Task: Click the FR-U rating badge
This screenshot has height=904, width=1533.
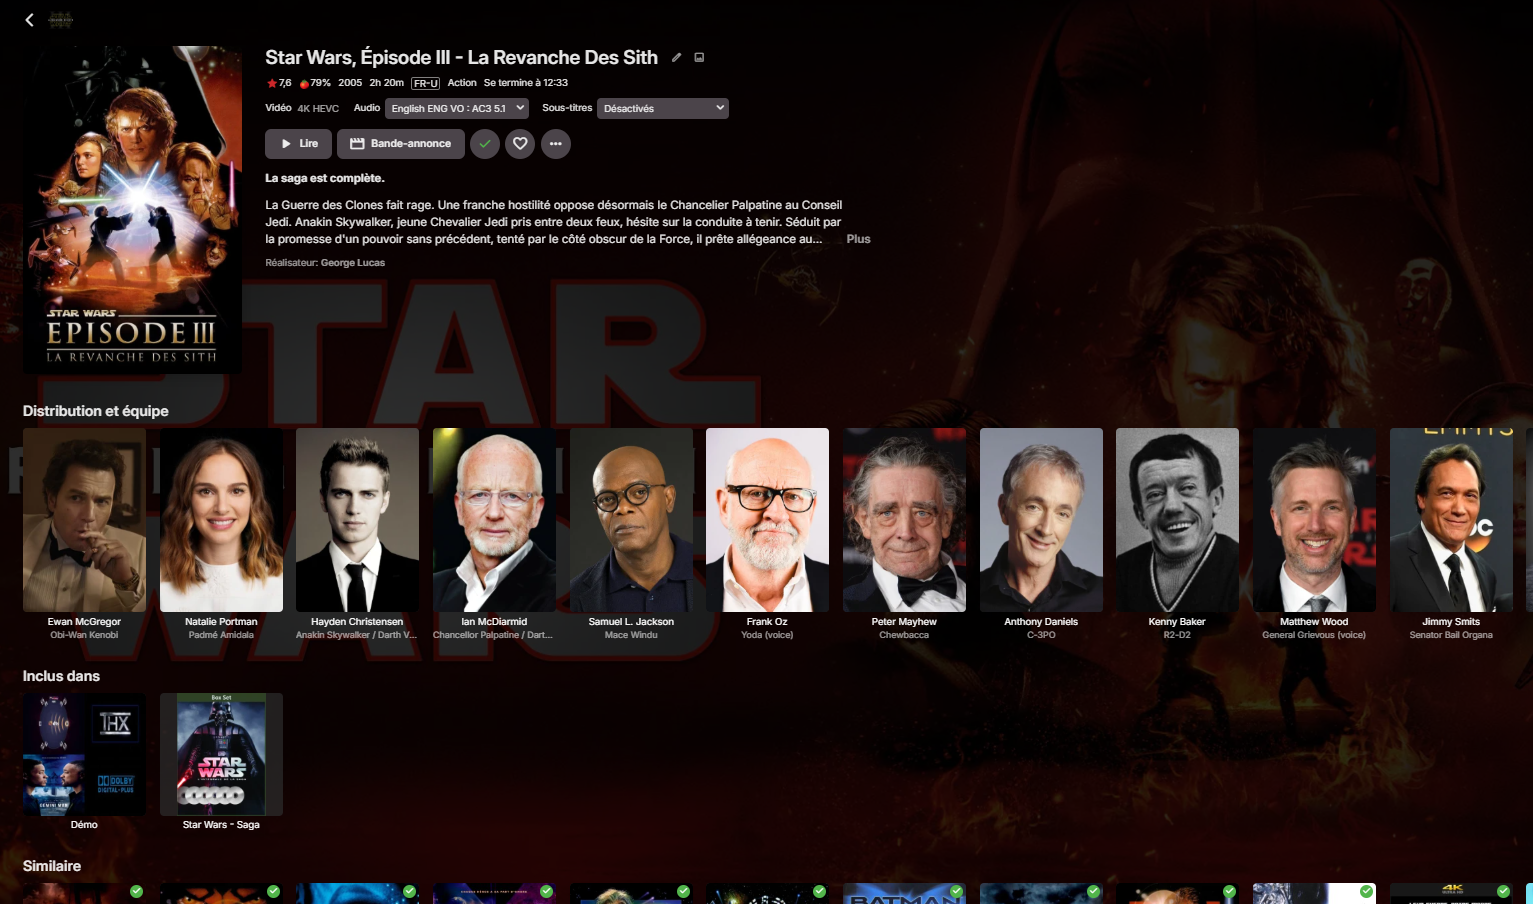Action: (x=426, y=83)
